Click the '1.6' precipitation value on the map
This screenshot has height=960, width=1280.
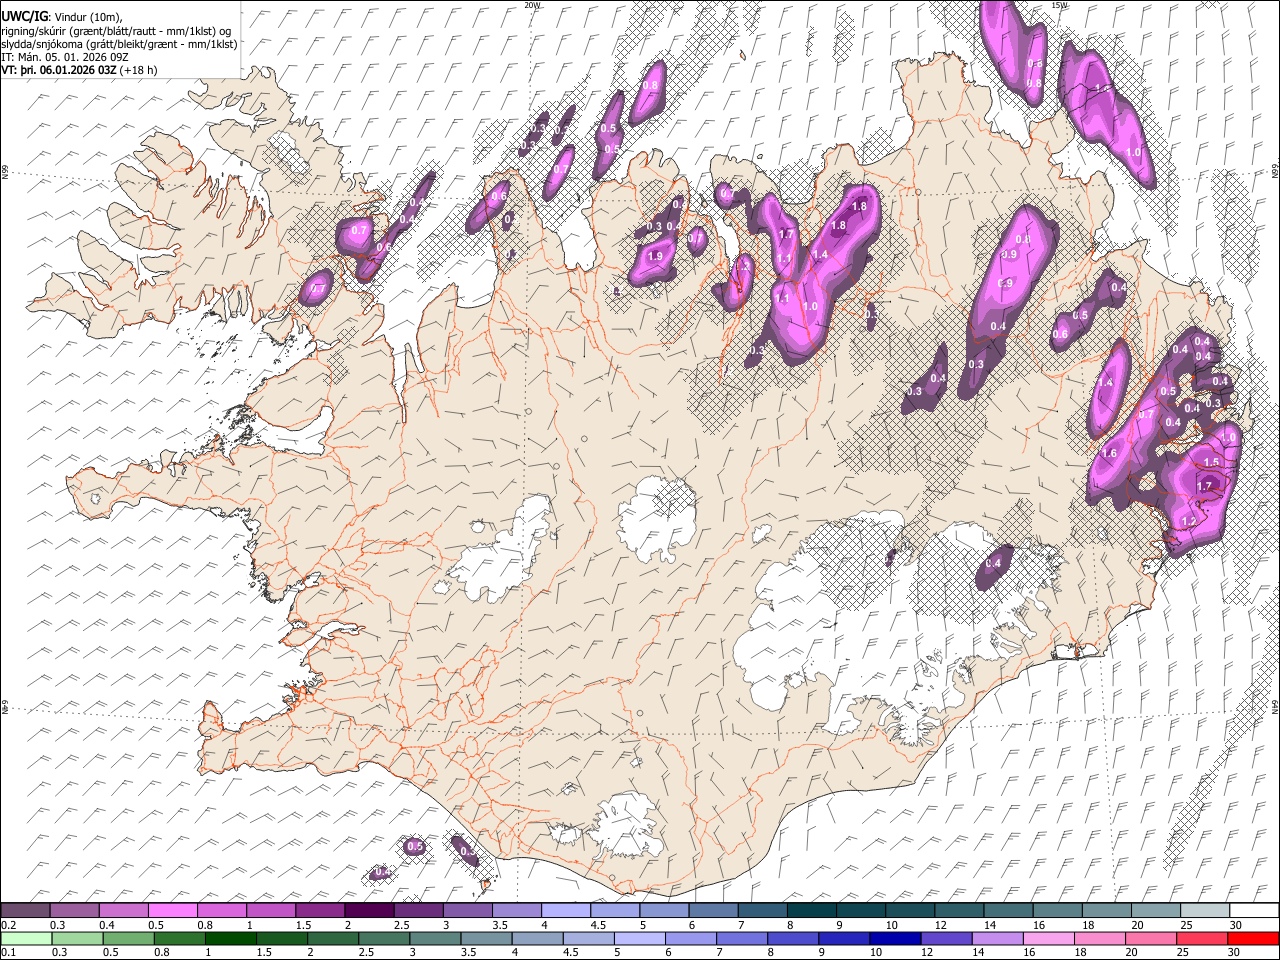pyautogui.click(x=1109, y=453)
